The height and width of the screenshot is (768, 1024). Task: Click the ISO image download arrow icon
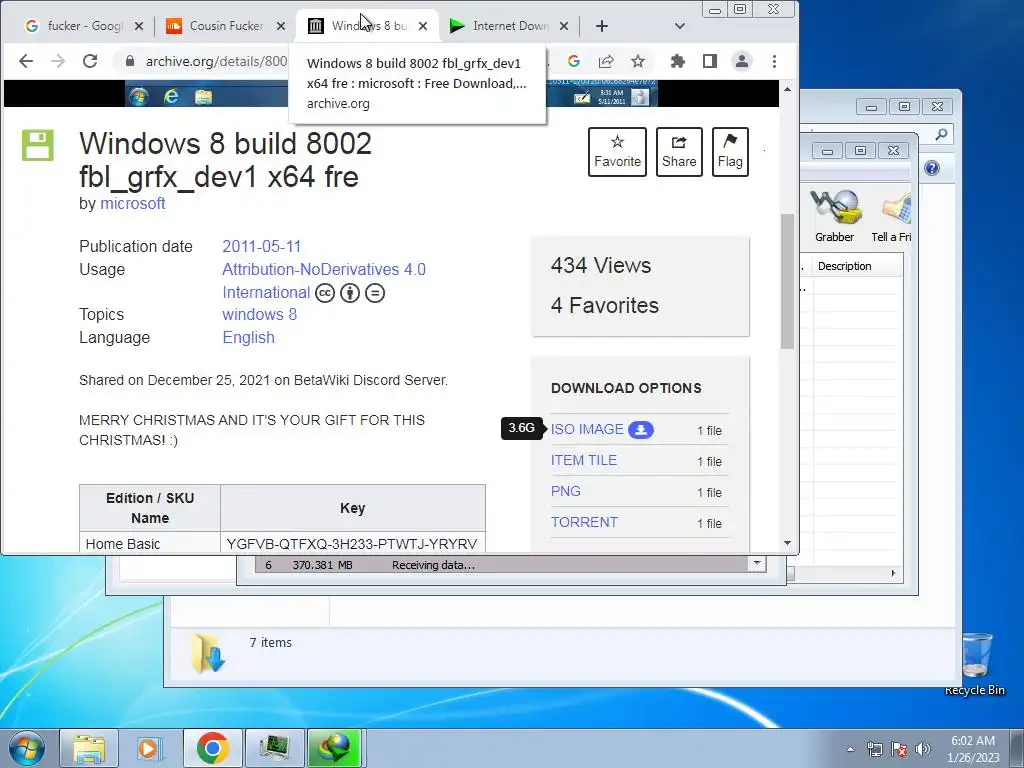tap(641, 430)
